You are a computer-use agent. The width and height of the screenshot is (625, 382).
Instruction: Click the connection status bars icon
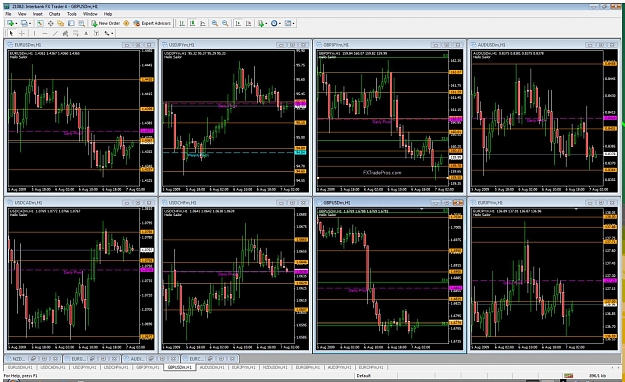(x=568, y=375)
